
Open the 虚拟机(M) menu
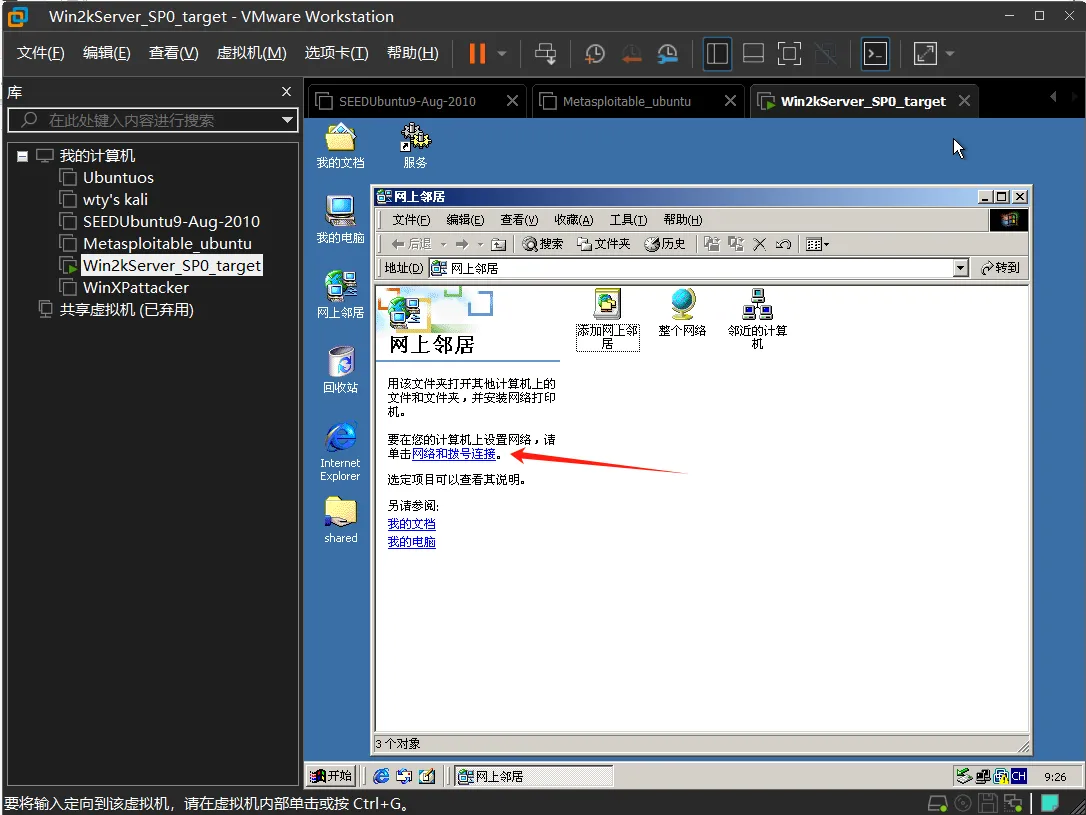click(251, 53)
